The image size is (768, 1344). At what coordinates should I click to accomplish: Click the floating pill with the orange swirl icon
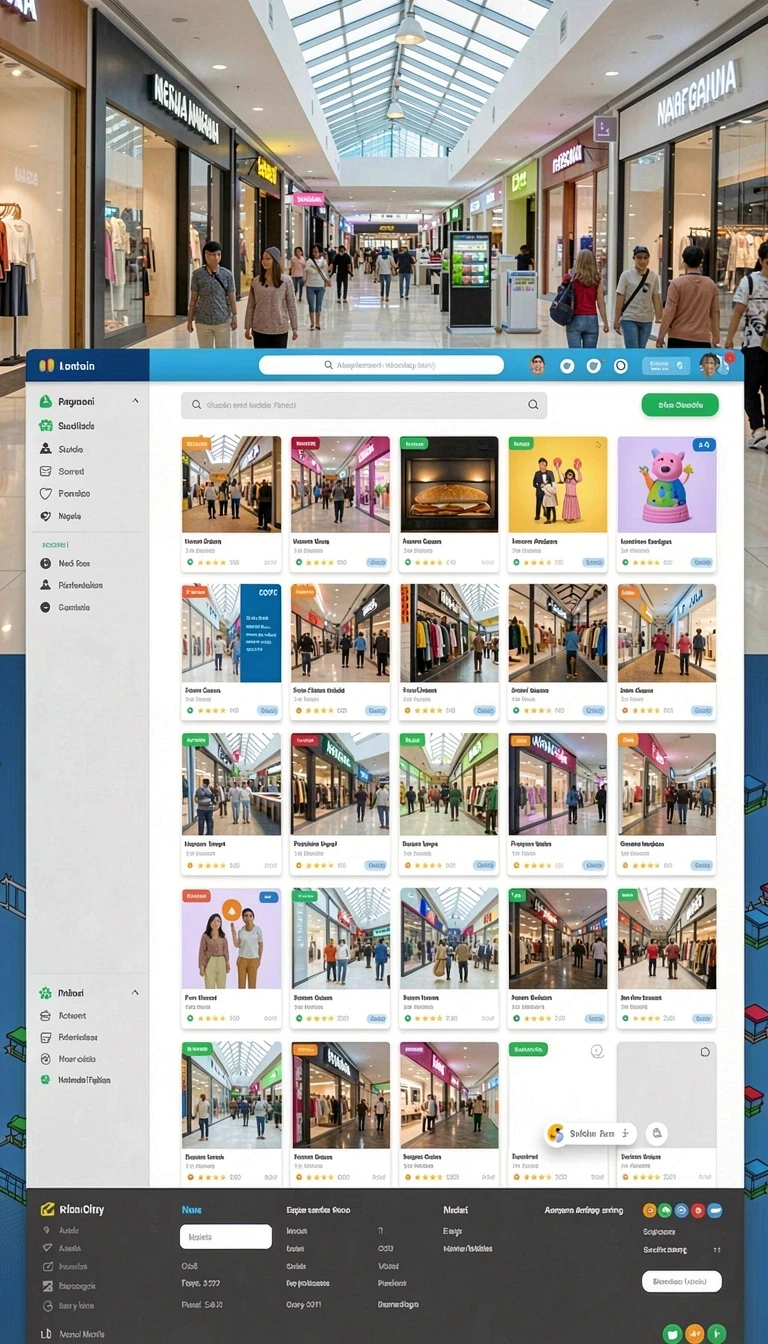coord(592,1134)
